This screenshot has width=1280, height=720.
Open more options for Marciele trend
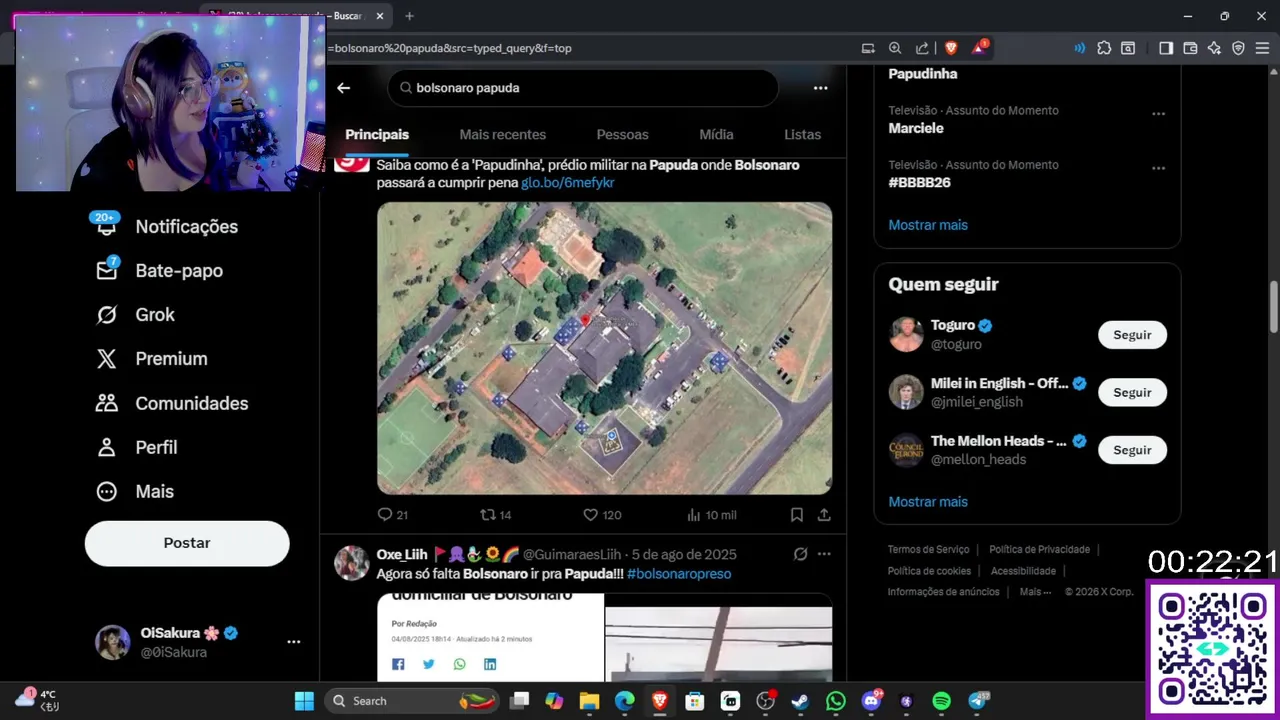pos(1158,113)
